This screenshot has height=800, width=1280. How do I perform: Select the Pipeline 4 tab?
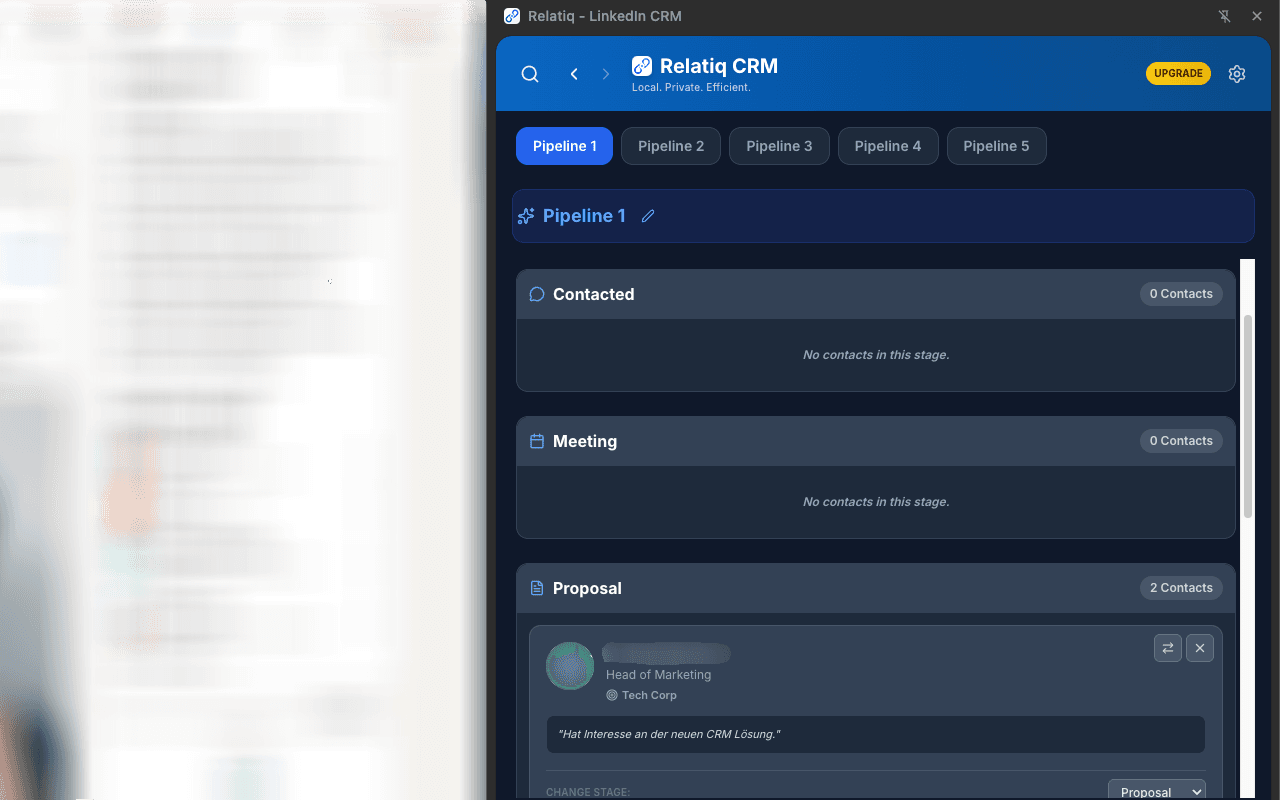click(888, 146)
